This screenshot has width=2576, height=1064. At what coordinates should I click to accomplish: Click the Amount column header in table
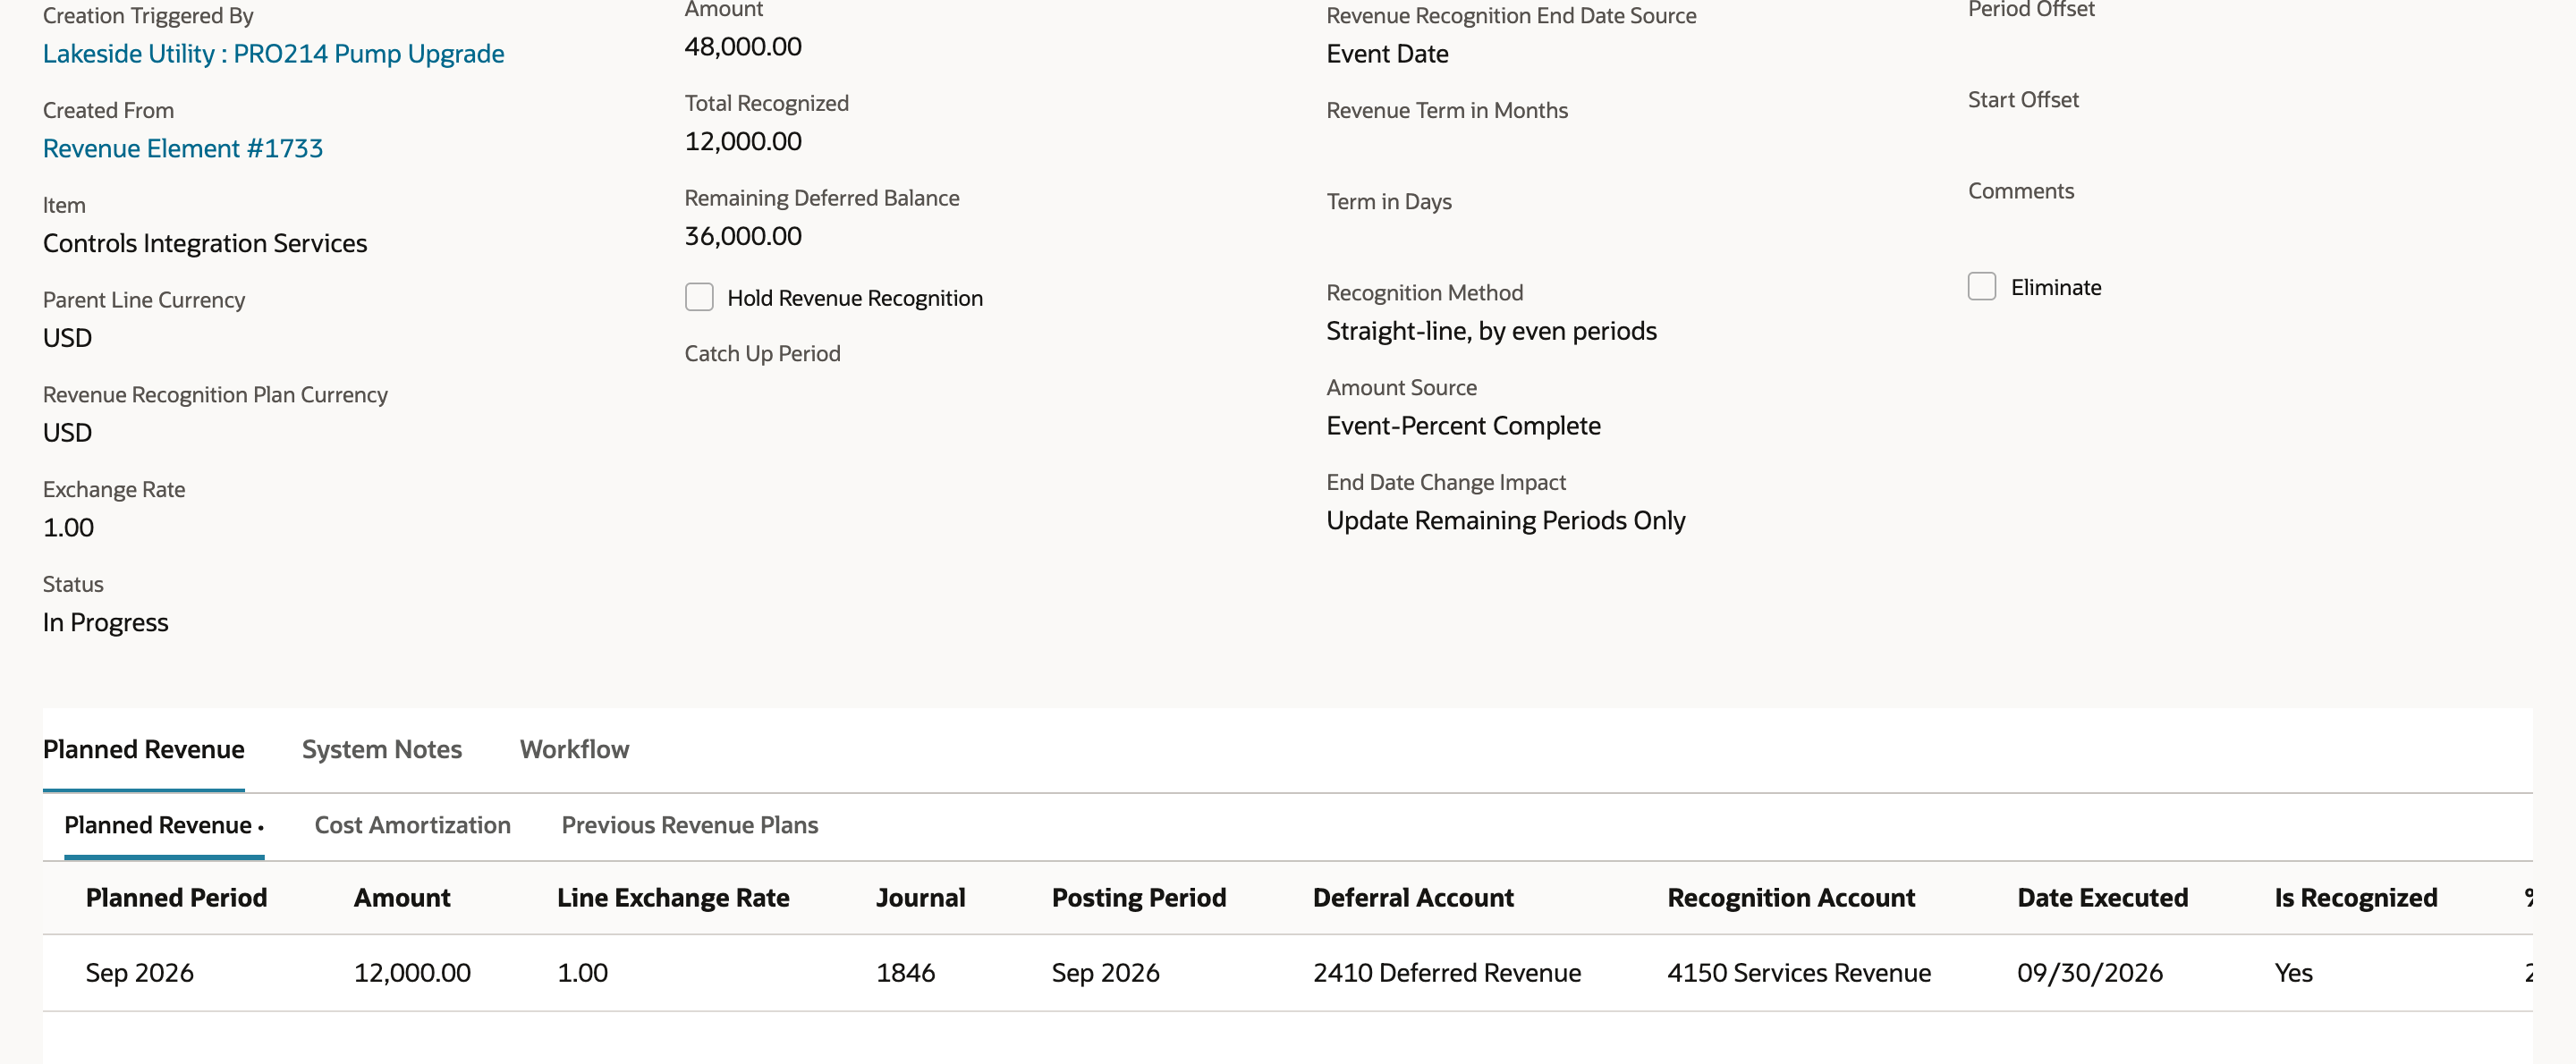(402, 898)
